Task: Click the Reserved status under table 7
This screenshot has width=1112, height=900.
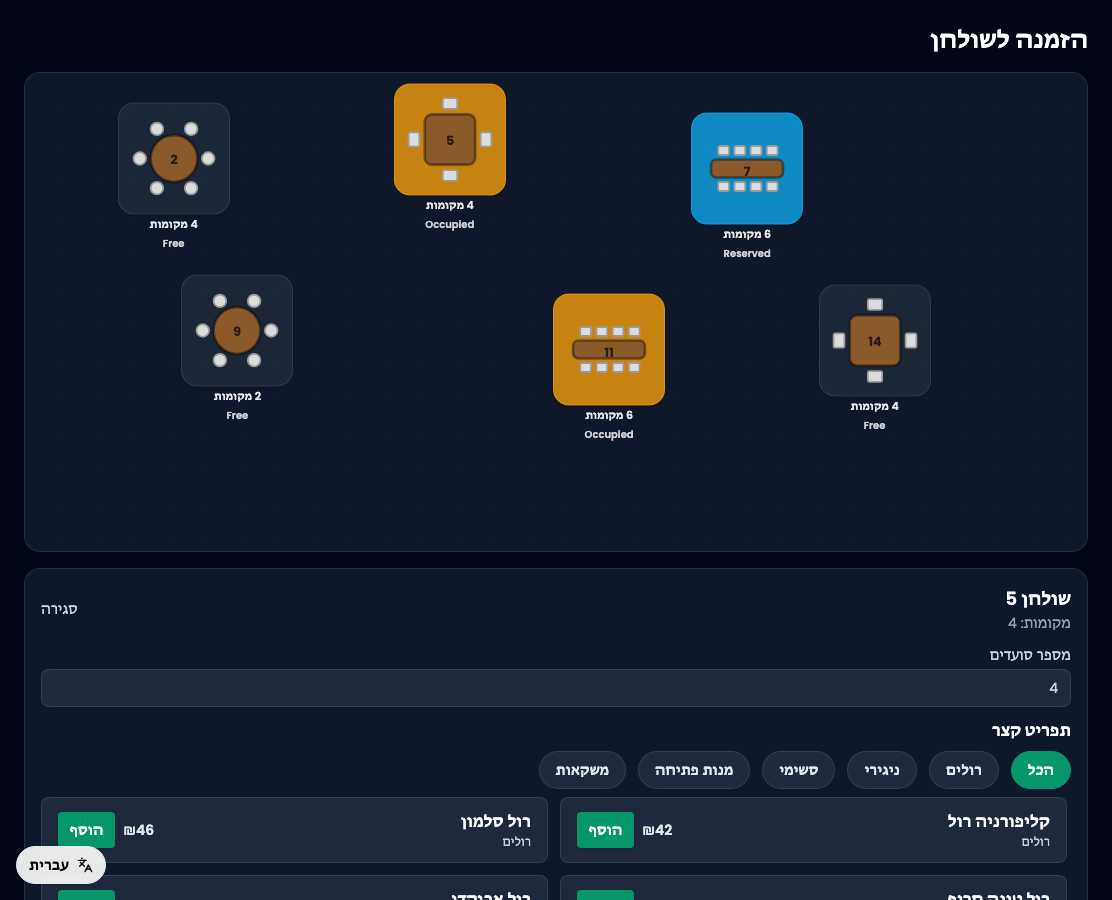Action: click(747, 253)
